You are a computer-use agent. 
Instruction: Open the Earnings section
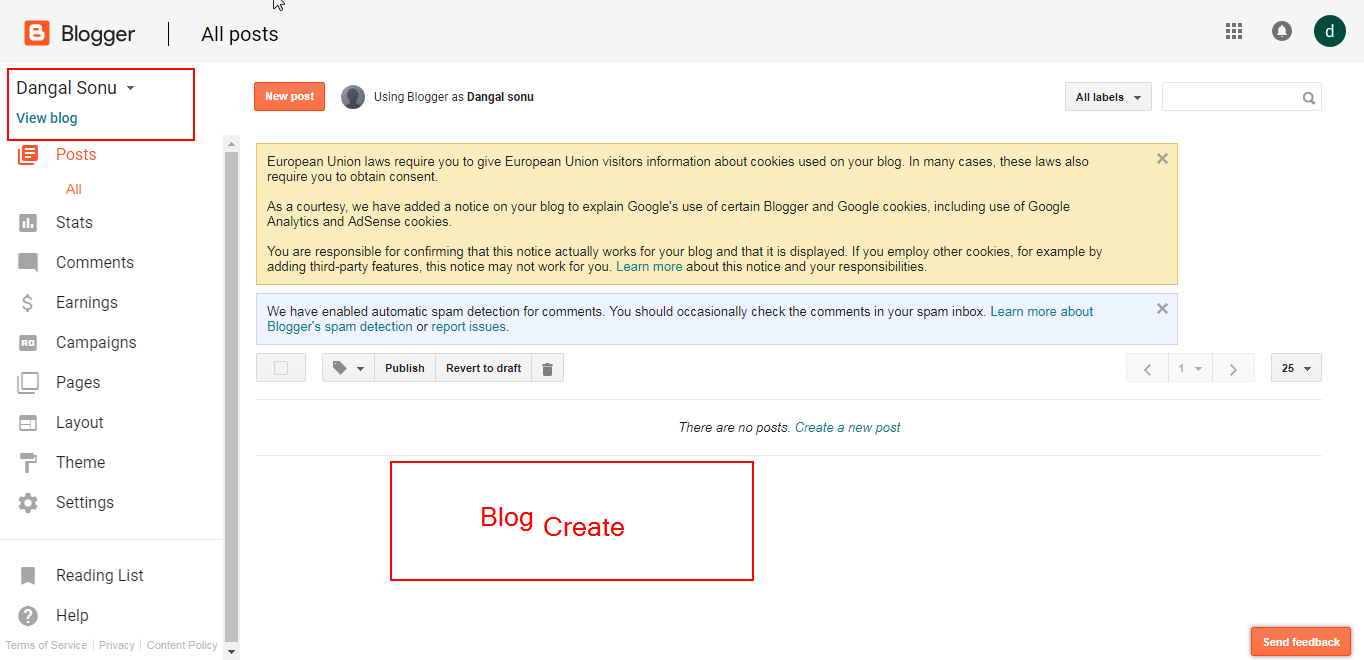click(87, 303)
